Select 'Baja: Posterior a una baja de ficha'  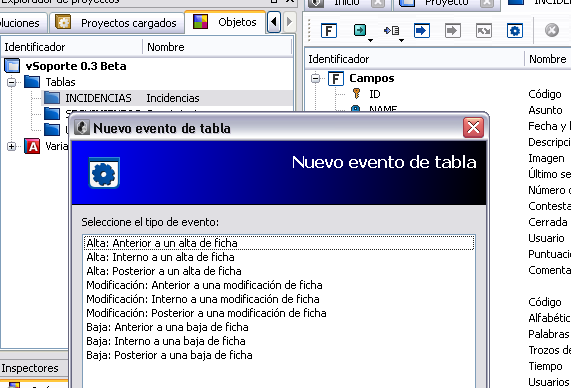279,355
